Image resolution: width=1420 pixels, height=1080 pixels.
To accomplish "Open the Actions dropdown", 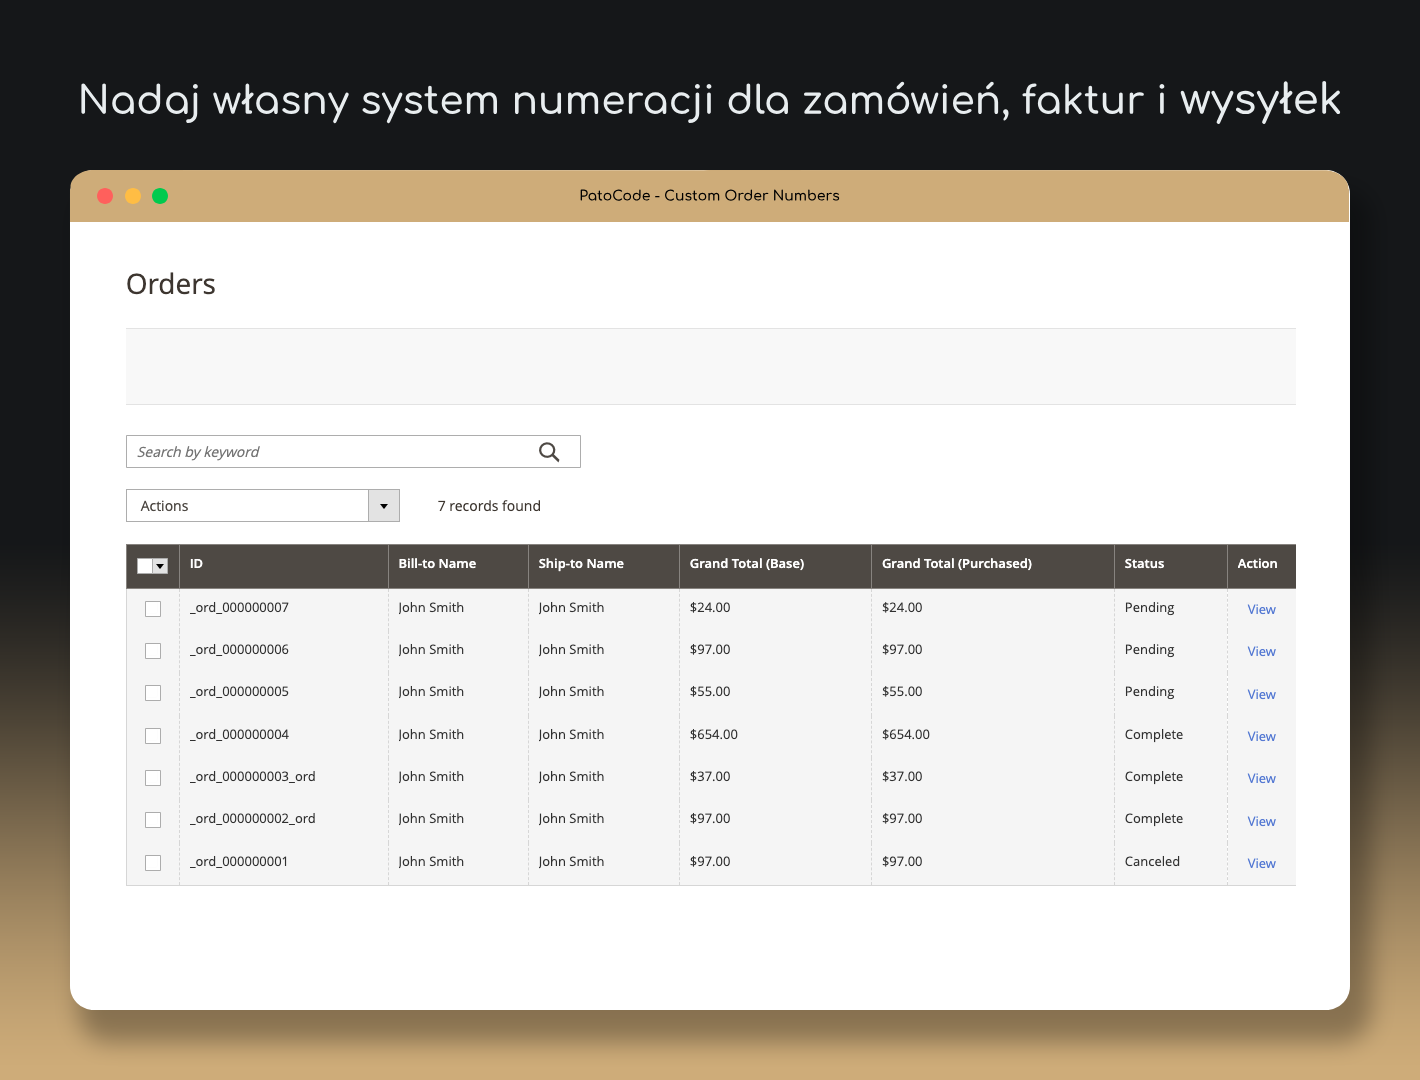I will coord(248,506).
